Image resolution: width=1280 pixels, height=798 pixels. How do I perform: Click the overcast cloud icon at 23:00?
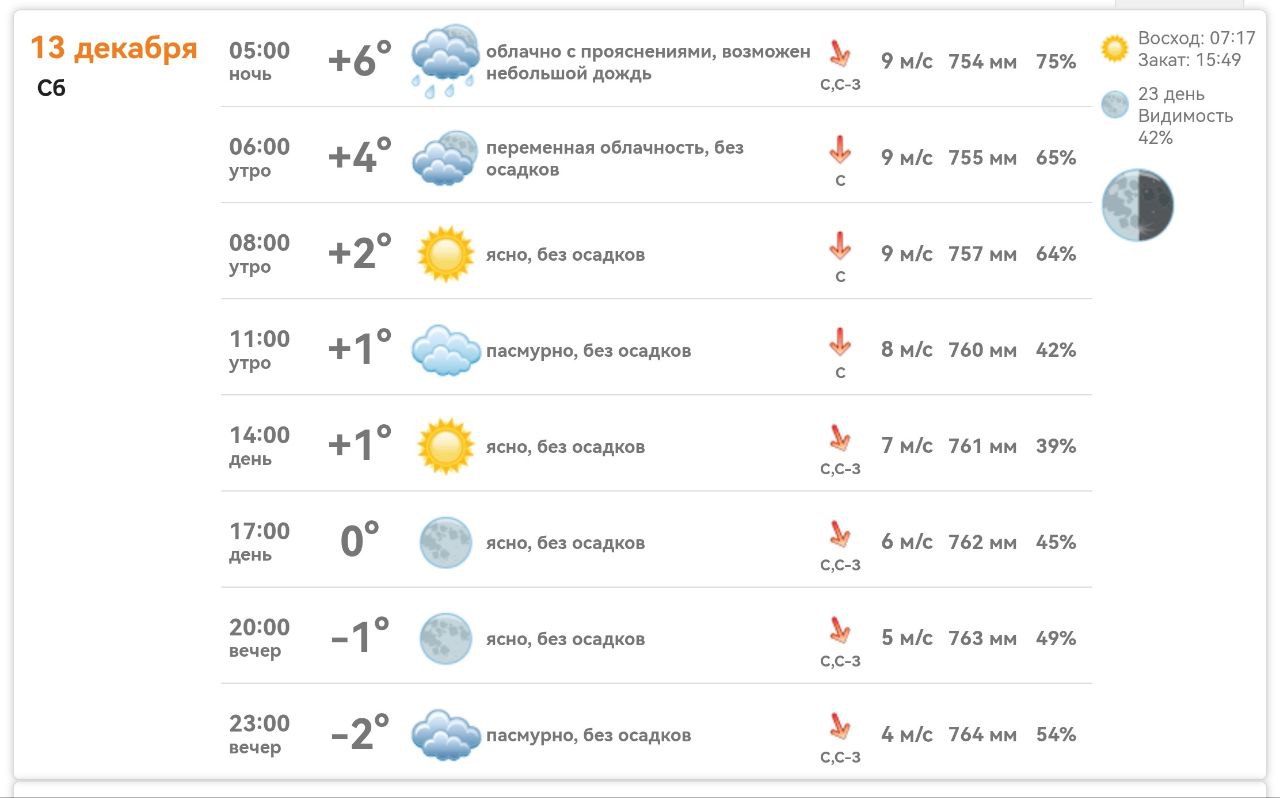click(446, 735)
